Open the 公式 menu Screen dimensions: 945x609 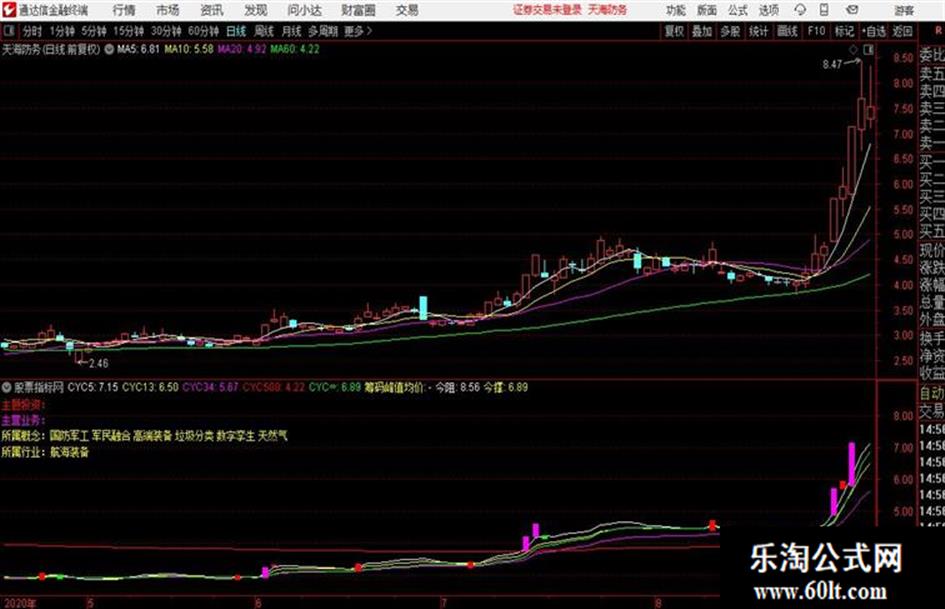click(x=737, y=10)
